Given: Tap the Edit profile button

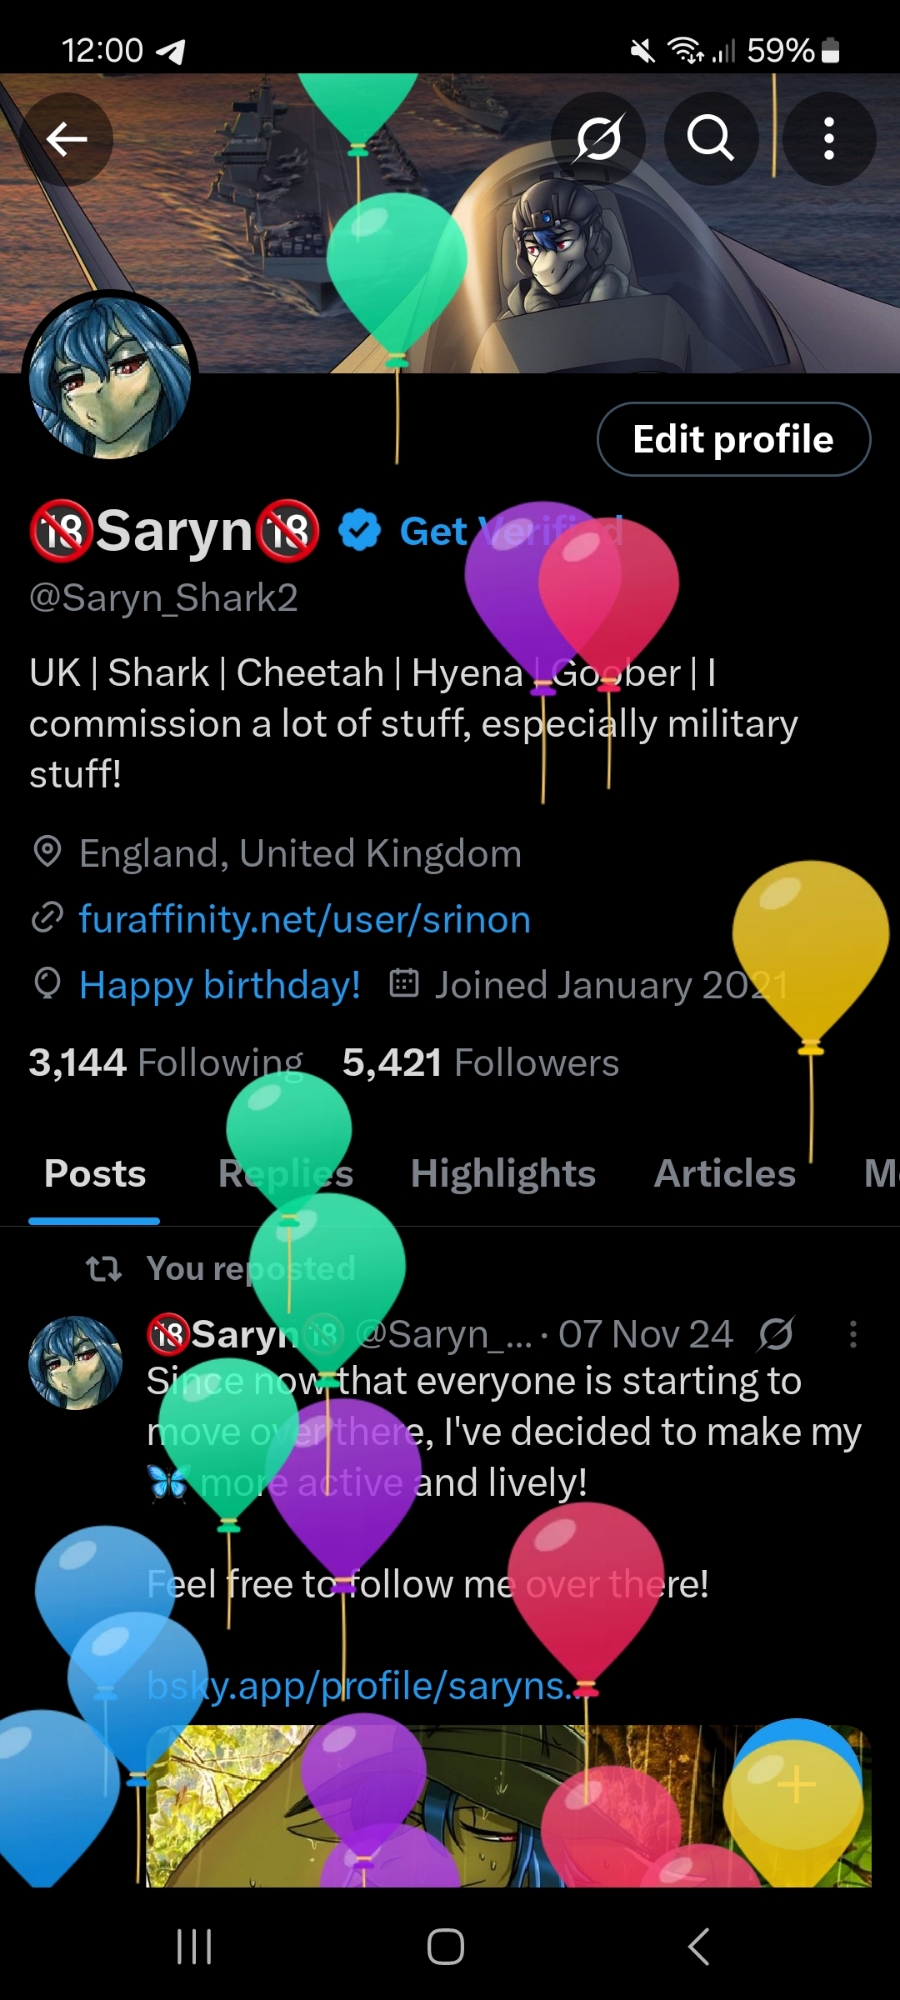Looking at the screenshot, I should point(734,439).
